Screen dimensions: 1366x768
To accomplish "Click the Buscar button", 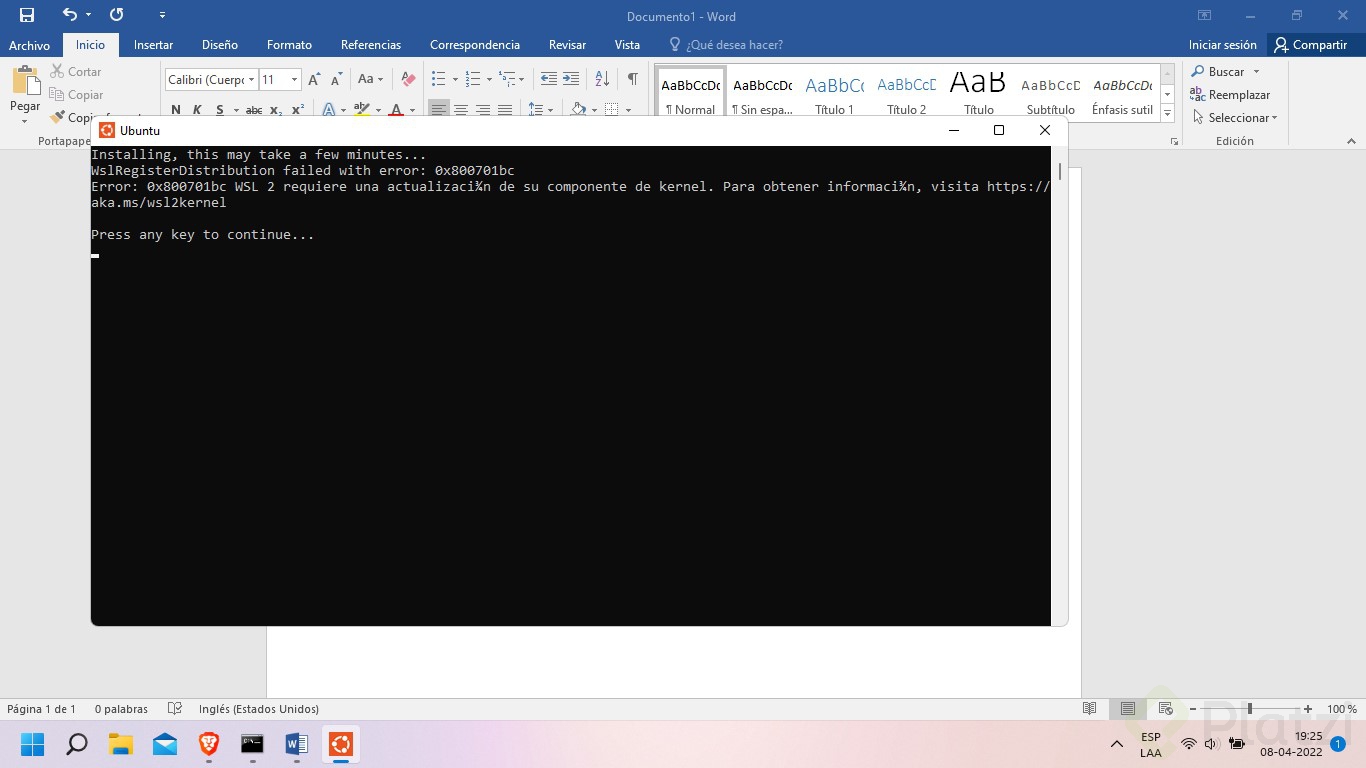I will [x=1218, y=72].
